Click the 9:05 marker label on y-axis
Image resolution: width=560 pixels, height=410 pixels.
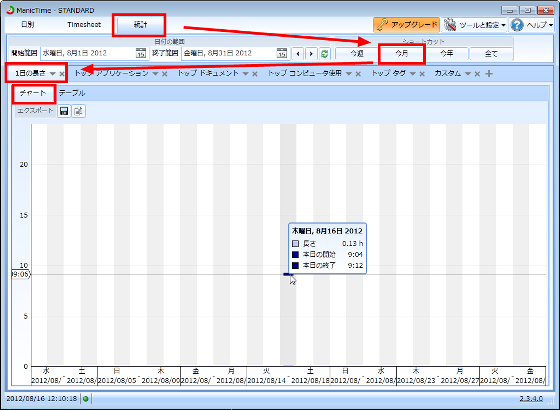(21, 274)
